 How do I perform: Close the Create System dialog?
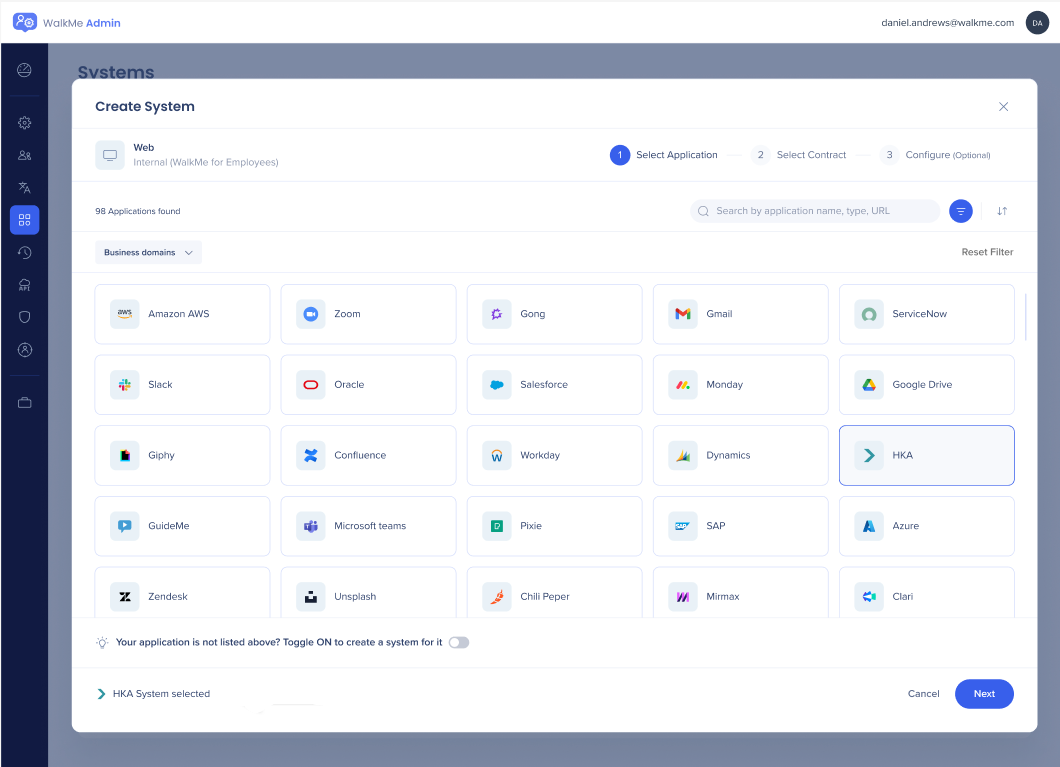1003,107
